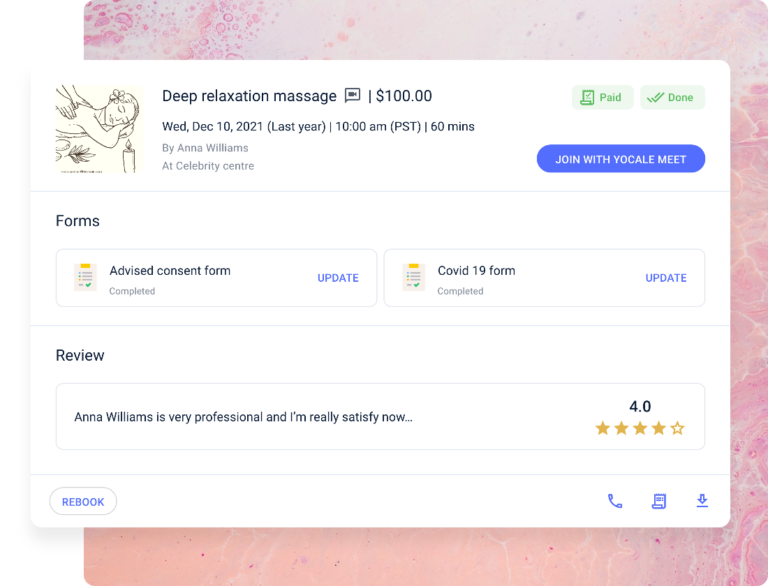Click the first gold rating star
This screenshot has width=768, height=586.
[602, 428]
